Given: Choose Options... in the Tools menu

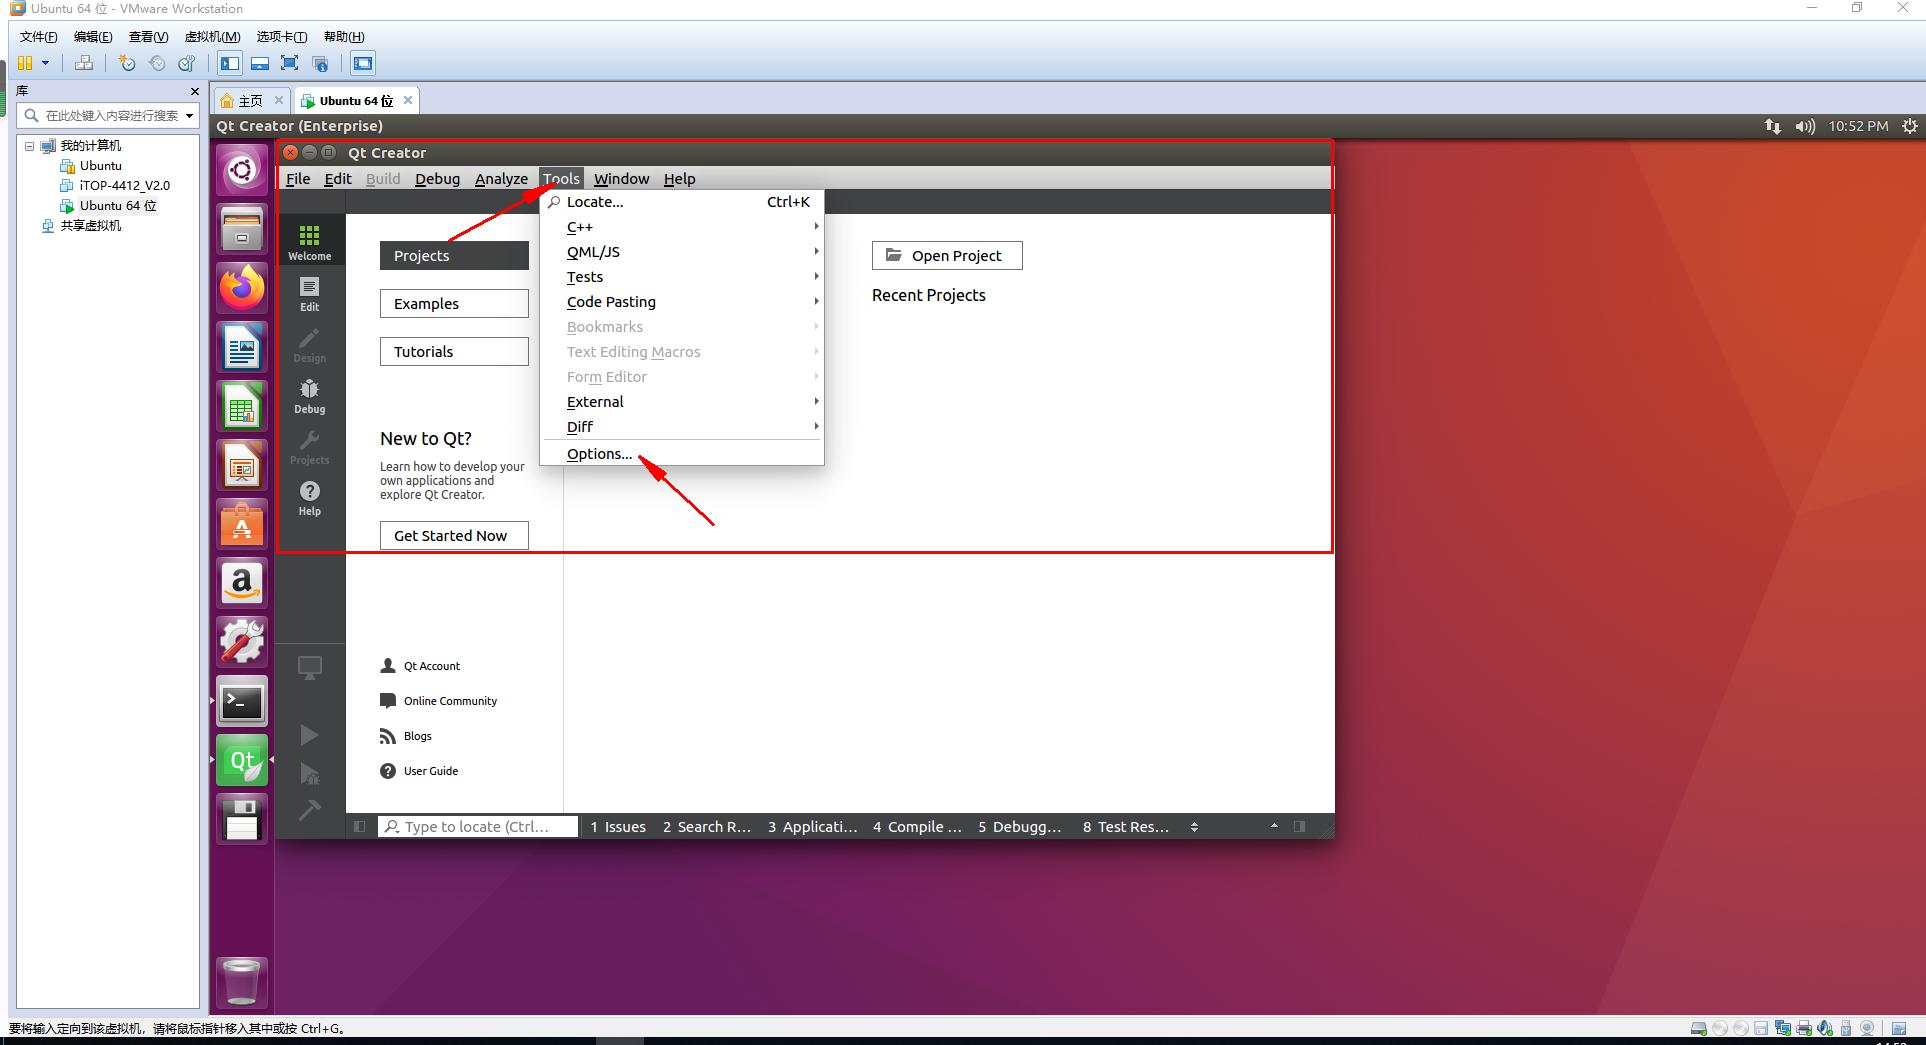Looking at the screenshot, I should click(682, 454).
